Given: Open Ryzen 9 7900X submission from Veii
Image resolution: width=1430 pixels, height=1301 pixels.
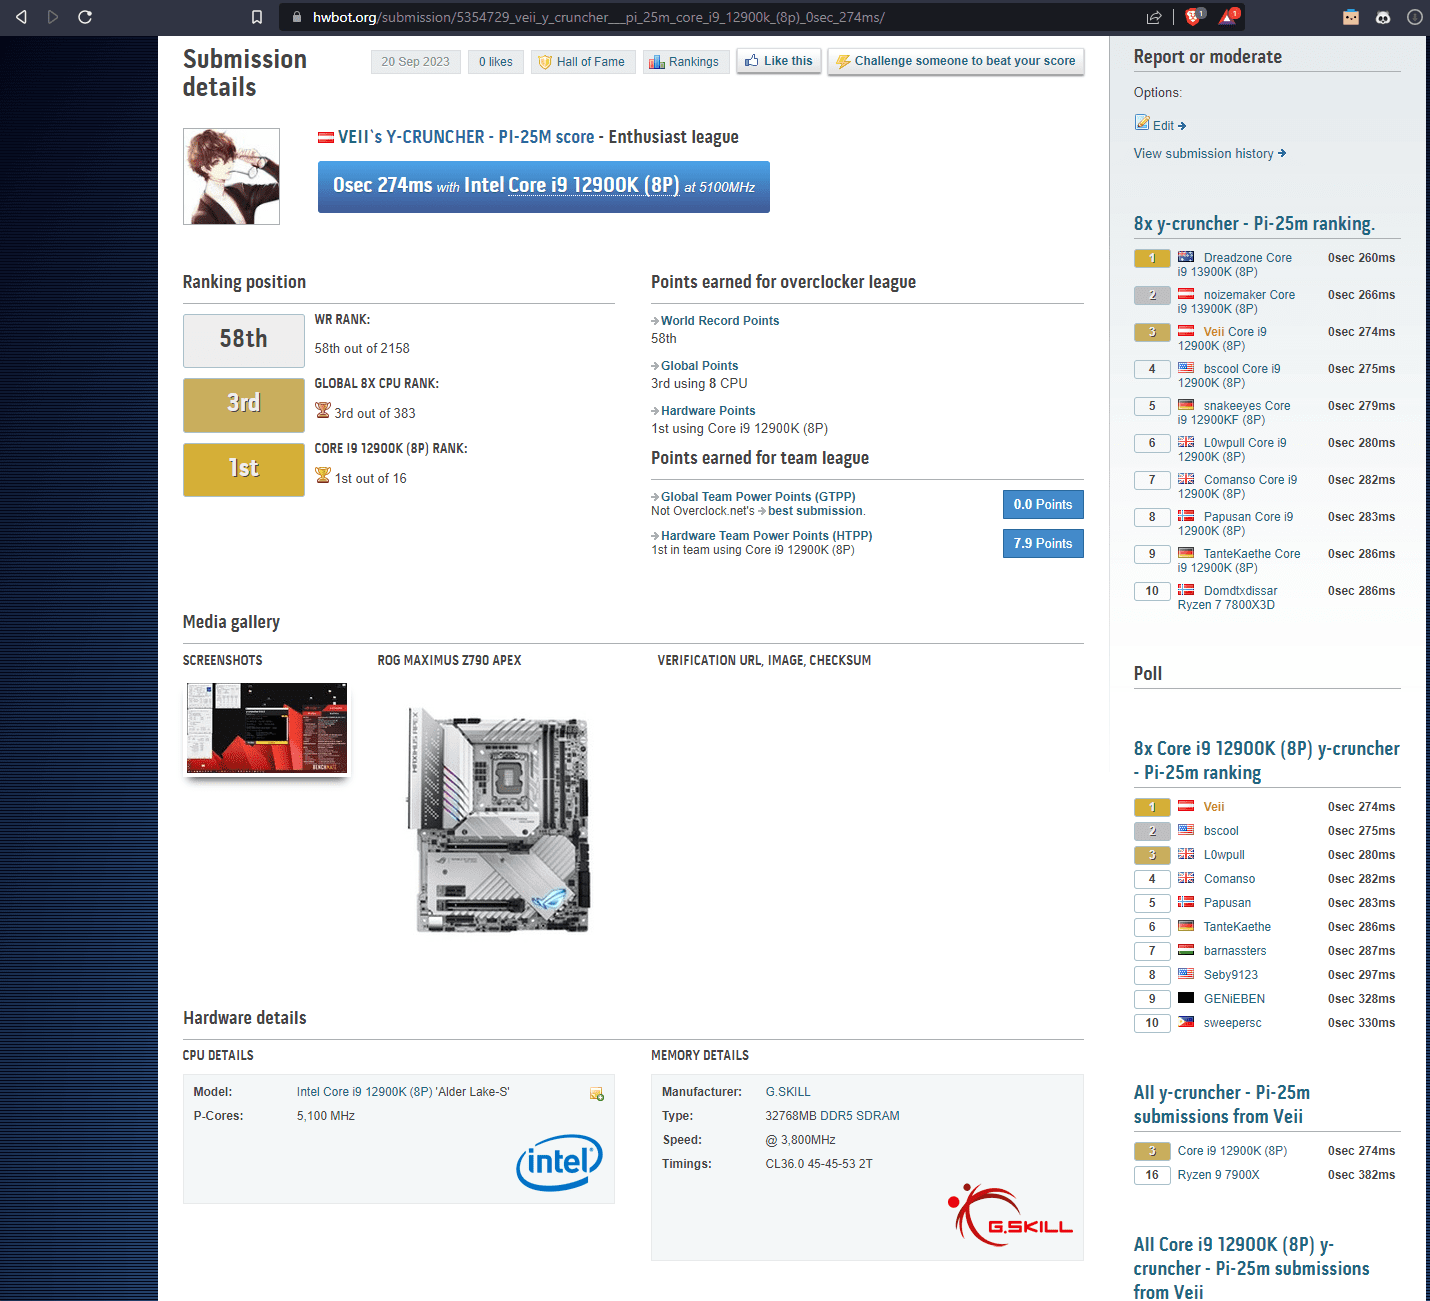Looking at the screenshot, I should coord(1218,1175).
